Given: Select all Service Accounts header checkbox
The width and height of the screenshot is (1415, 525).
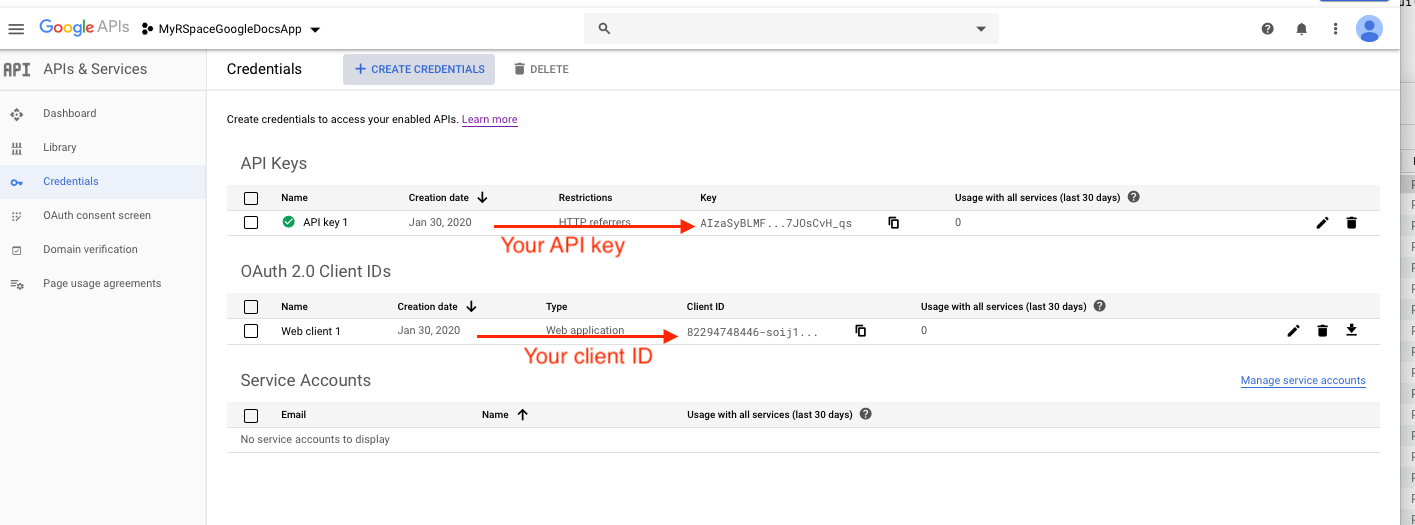Looking at the screenshot, I should coord(251,415).
